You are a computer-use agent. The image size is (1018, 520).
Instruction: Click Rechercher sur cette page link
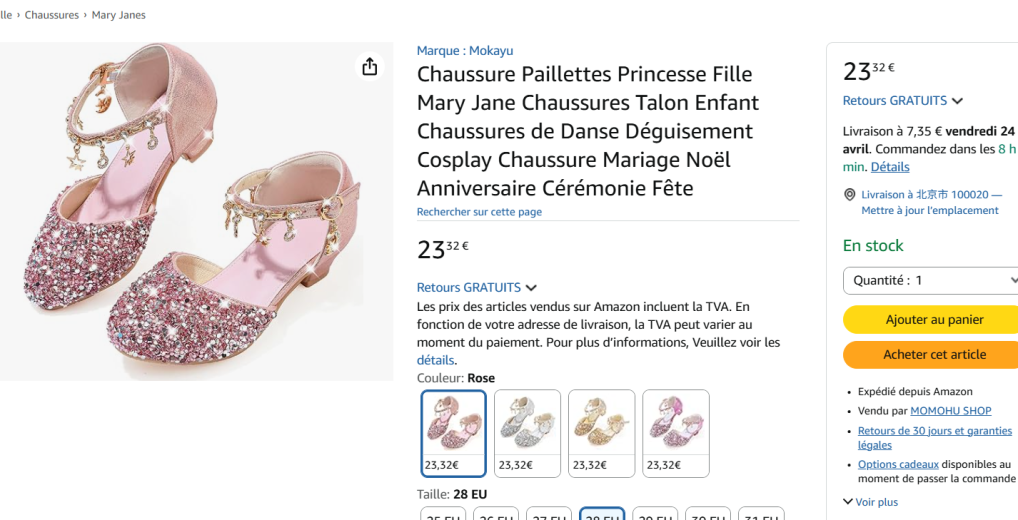(x=479, y=212)
